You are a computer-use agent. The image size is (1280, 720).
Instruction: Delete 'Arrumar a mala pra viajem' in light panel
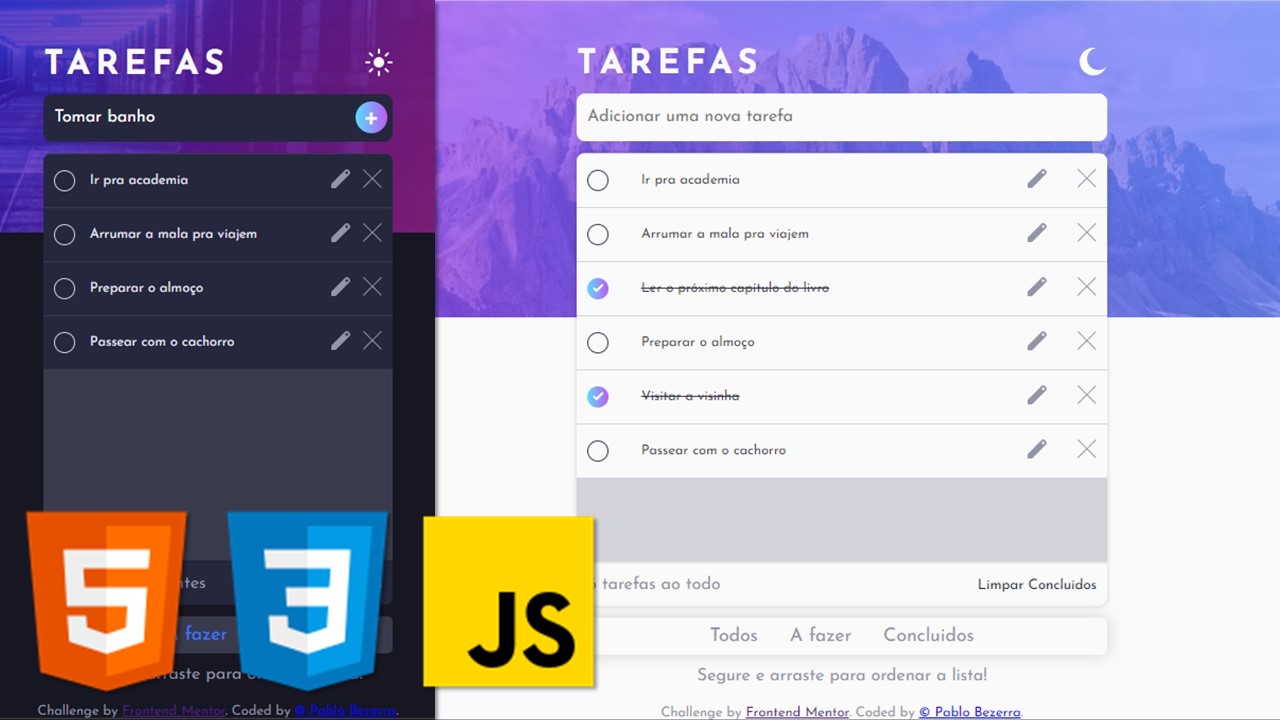pos(1087,233)
